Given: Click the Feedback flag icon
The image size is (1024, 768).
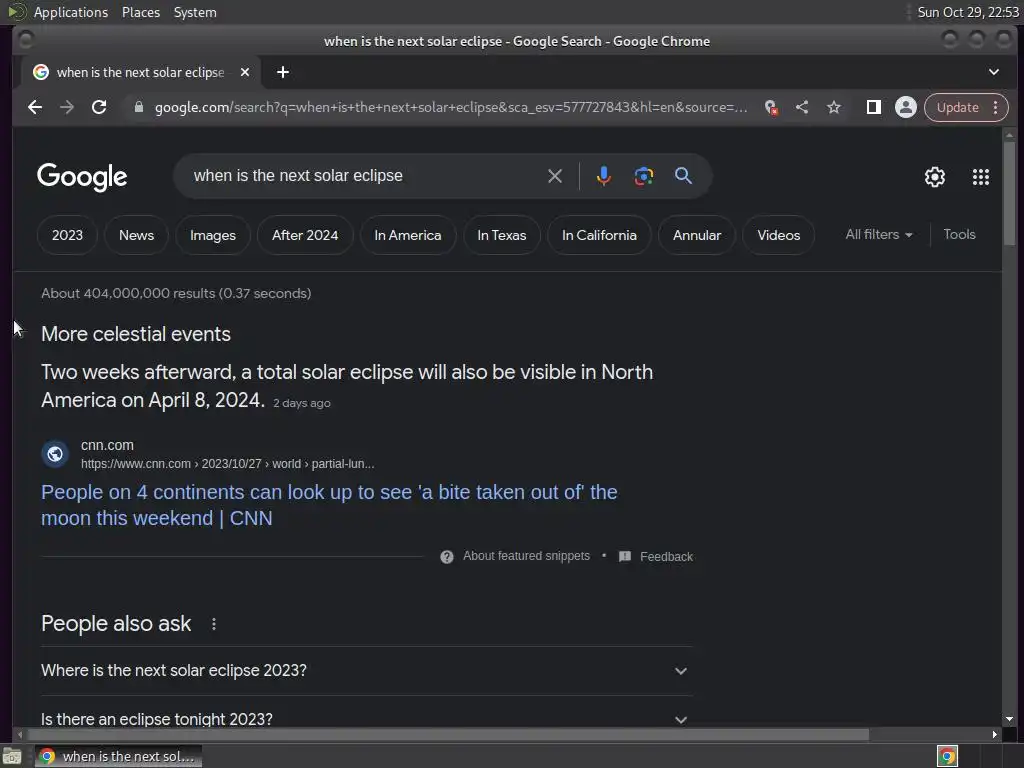Looking at the screenshot, I should [625, 556].
